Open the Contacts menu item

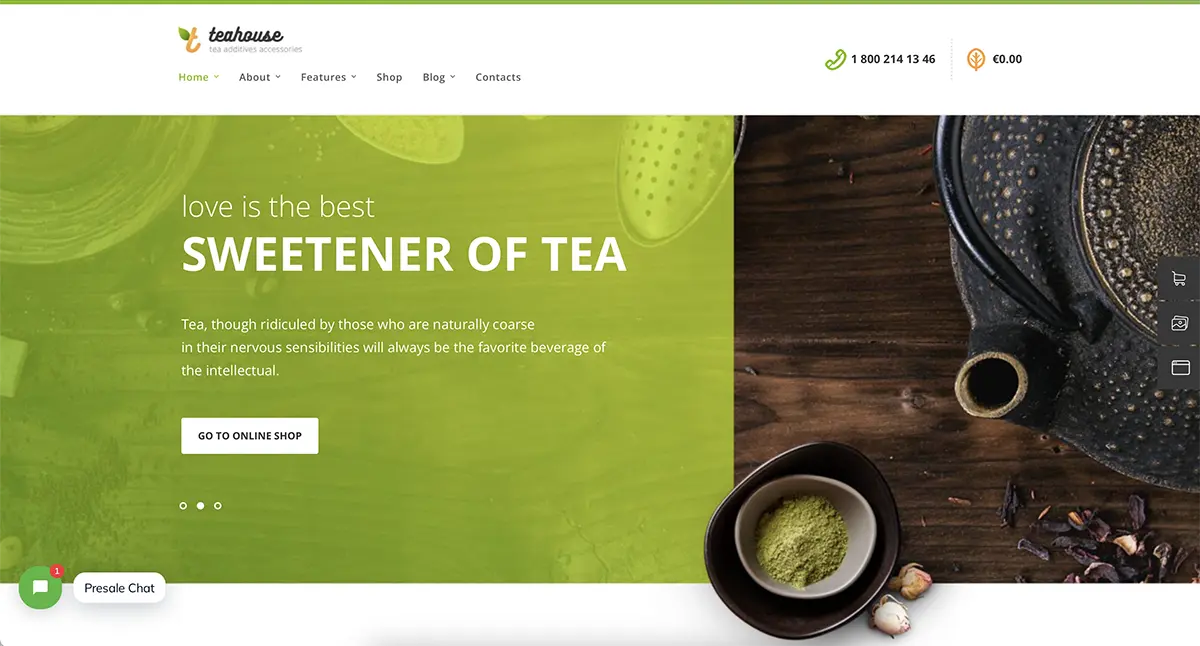coord(498,77)
